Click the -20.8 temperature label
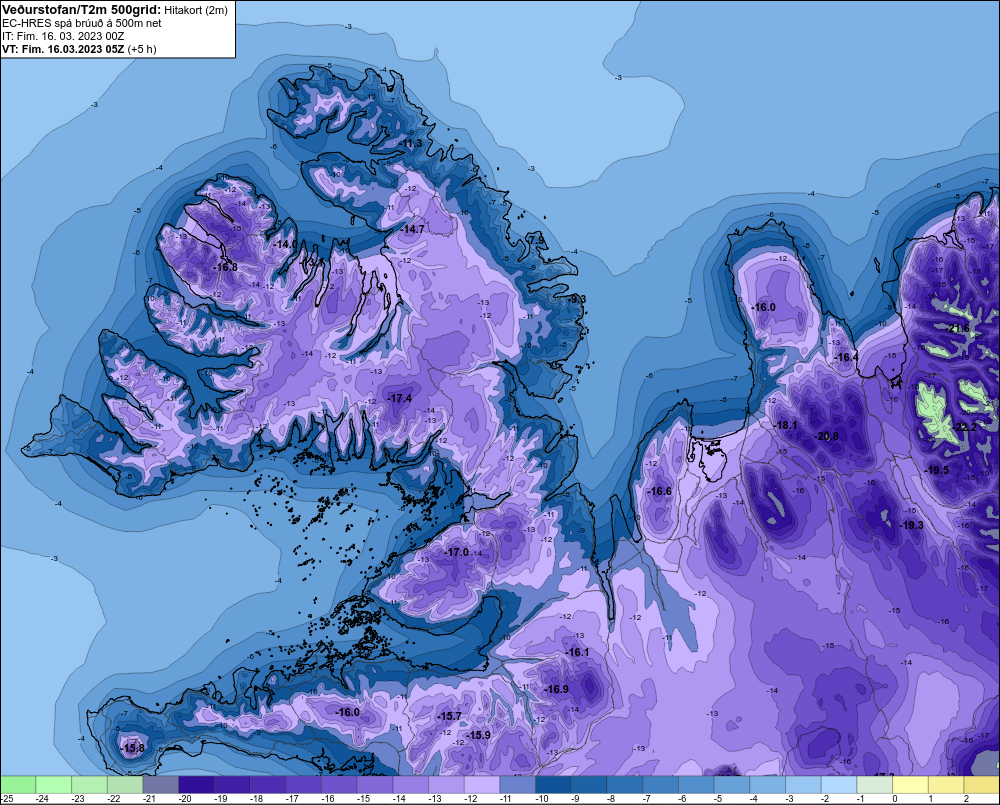Screen dimensions: 1000x805 827,436
